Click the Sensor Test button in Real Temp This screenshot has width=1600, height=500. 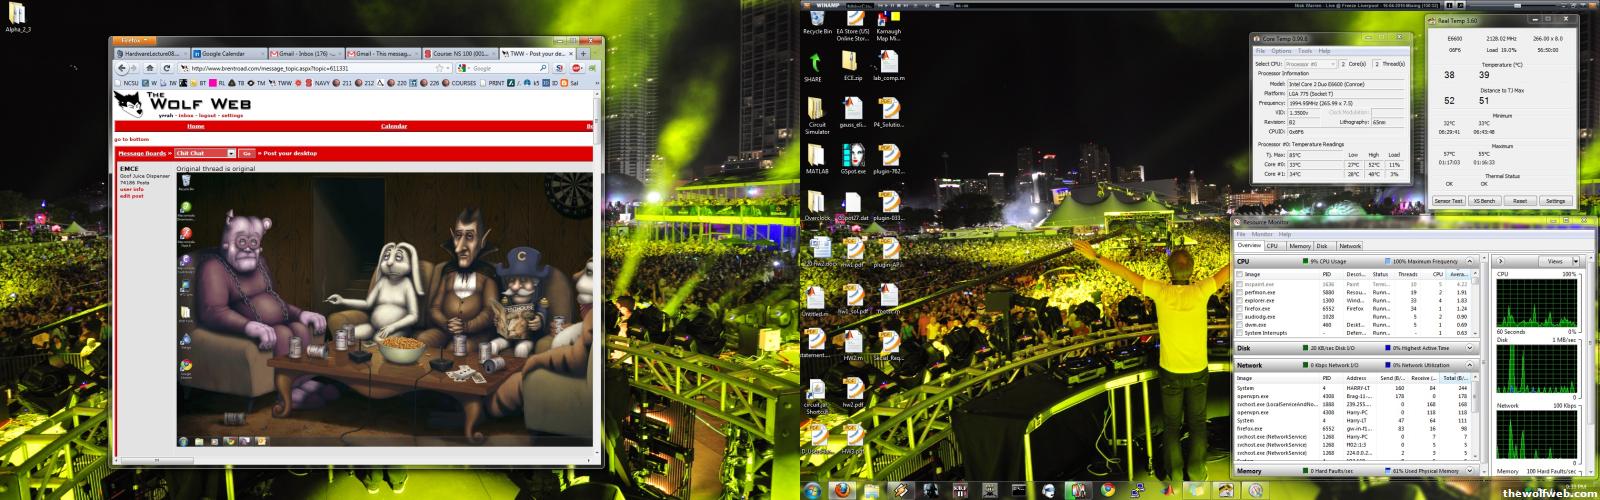pyautogui.click(x=1448, y=201)
